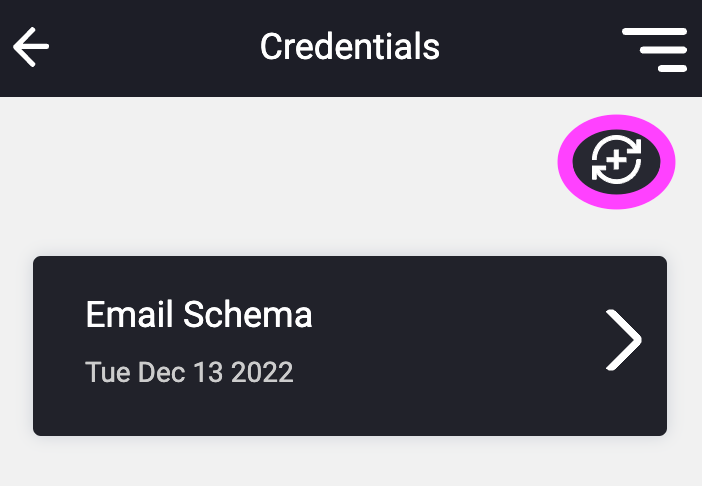Open the Email Schema chevron arrow
Image resolution: width=702 pixels, height=486 pixels.
point(624,340)
